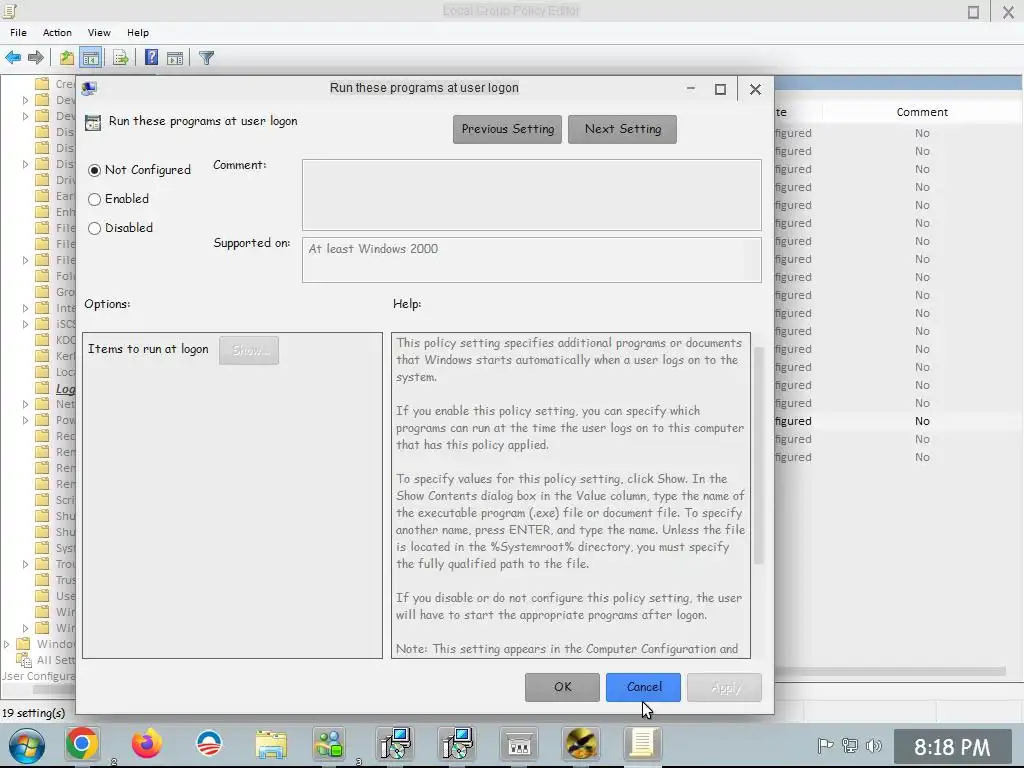
Task: Open the Help menu
Action: coord(138,33)
